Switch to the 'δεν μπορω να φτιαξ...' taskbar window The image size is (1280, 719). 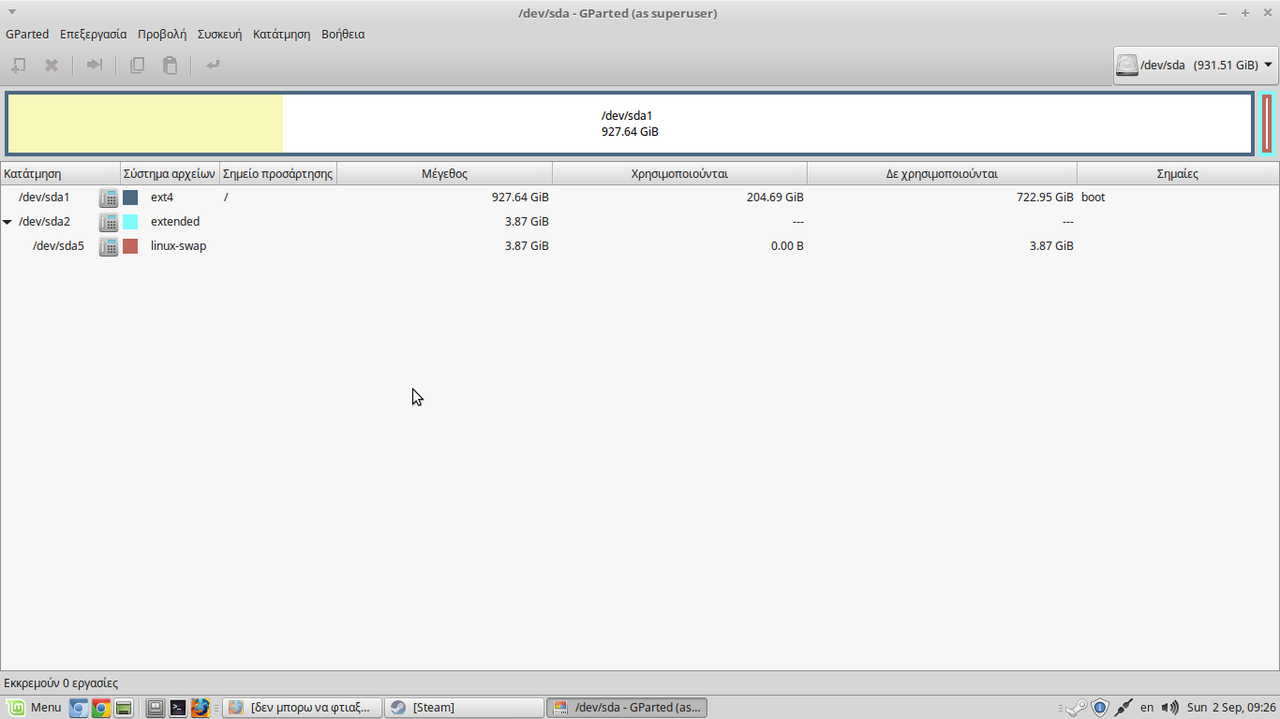point(301,708)
